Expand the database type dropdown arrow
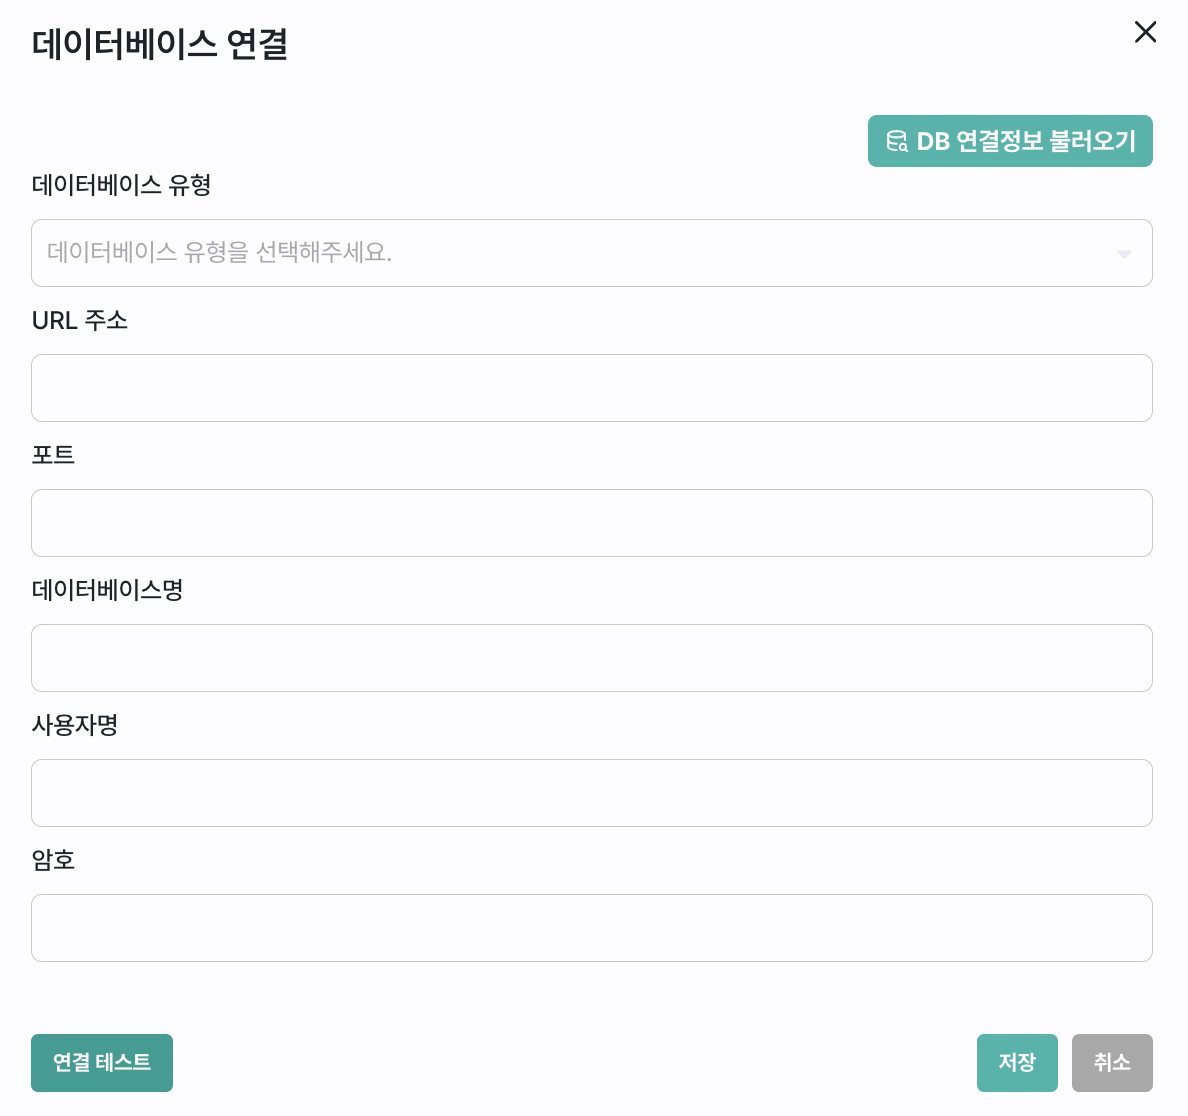1188x1116 pixels. (x=1124, y=254)
